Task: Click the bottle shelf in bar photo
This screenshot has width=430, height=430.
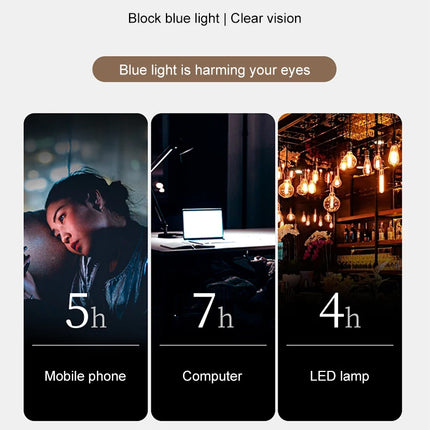Action: [370, 232]
